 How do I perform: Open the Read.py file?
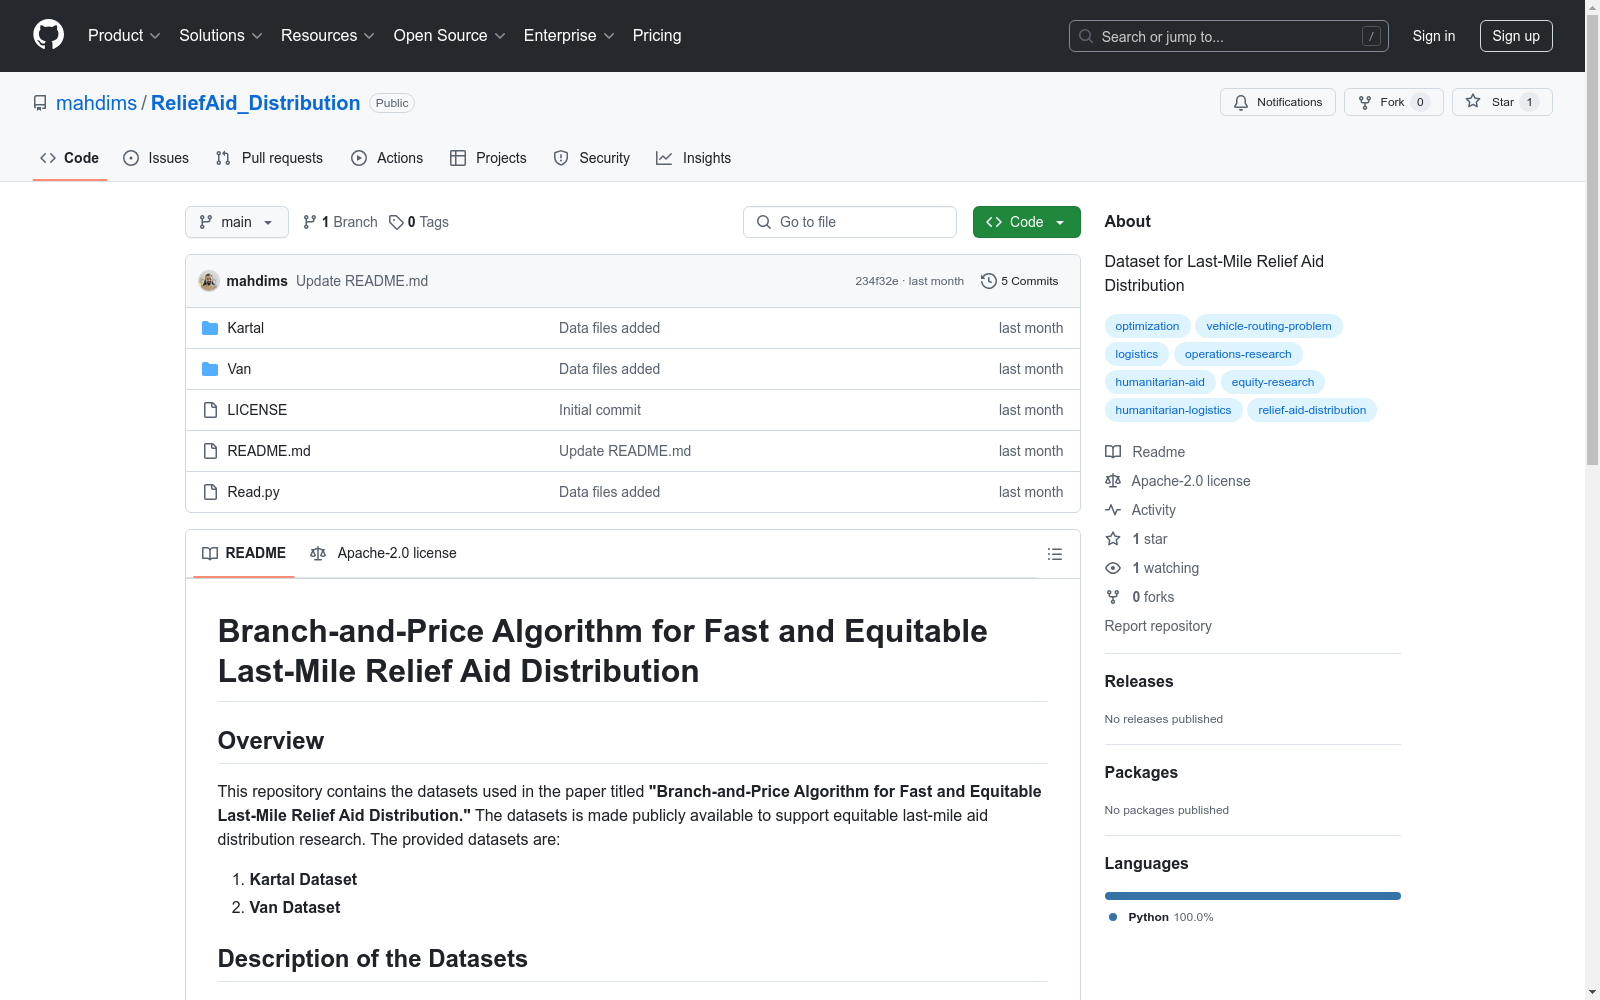253,492
